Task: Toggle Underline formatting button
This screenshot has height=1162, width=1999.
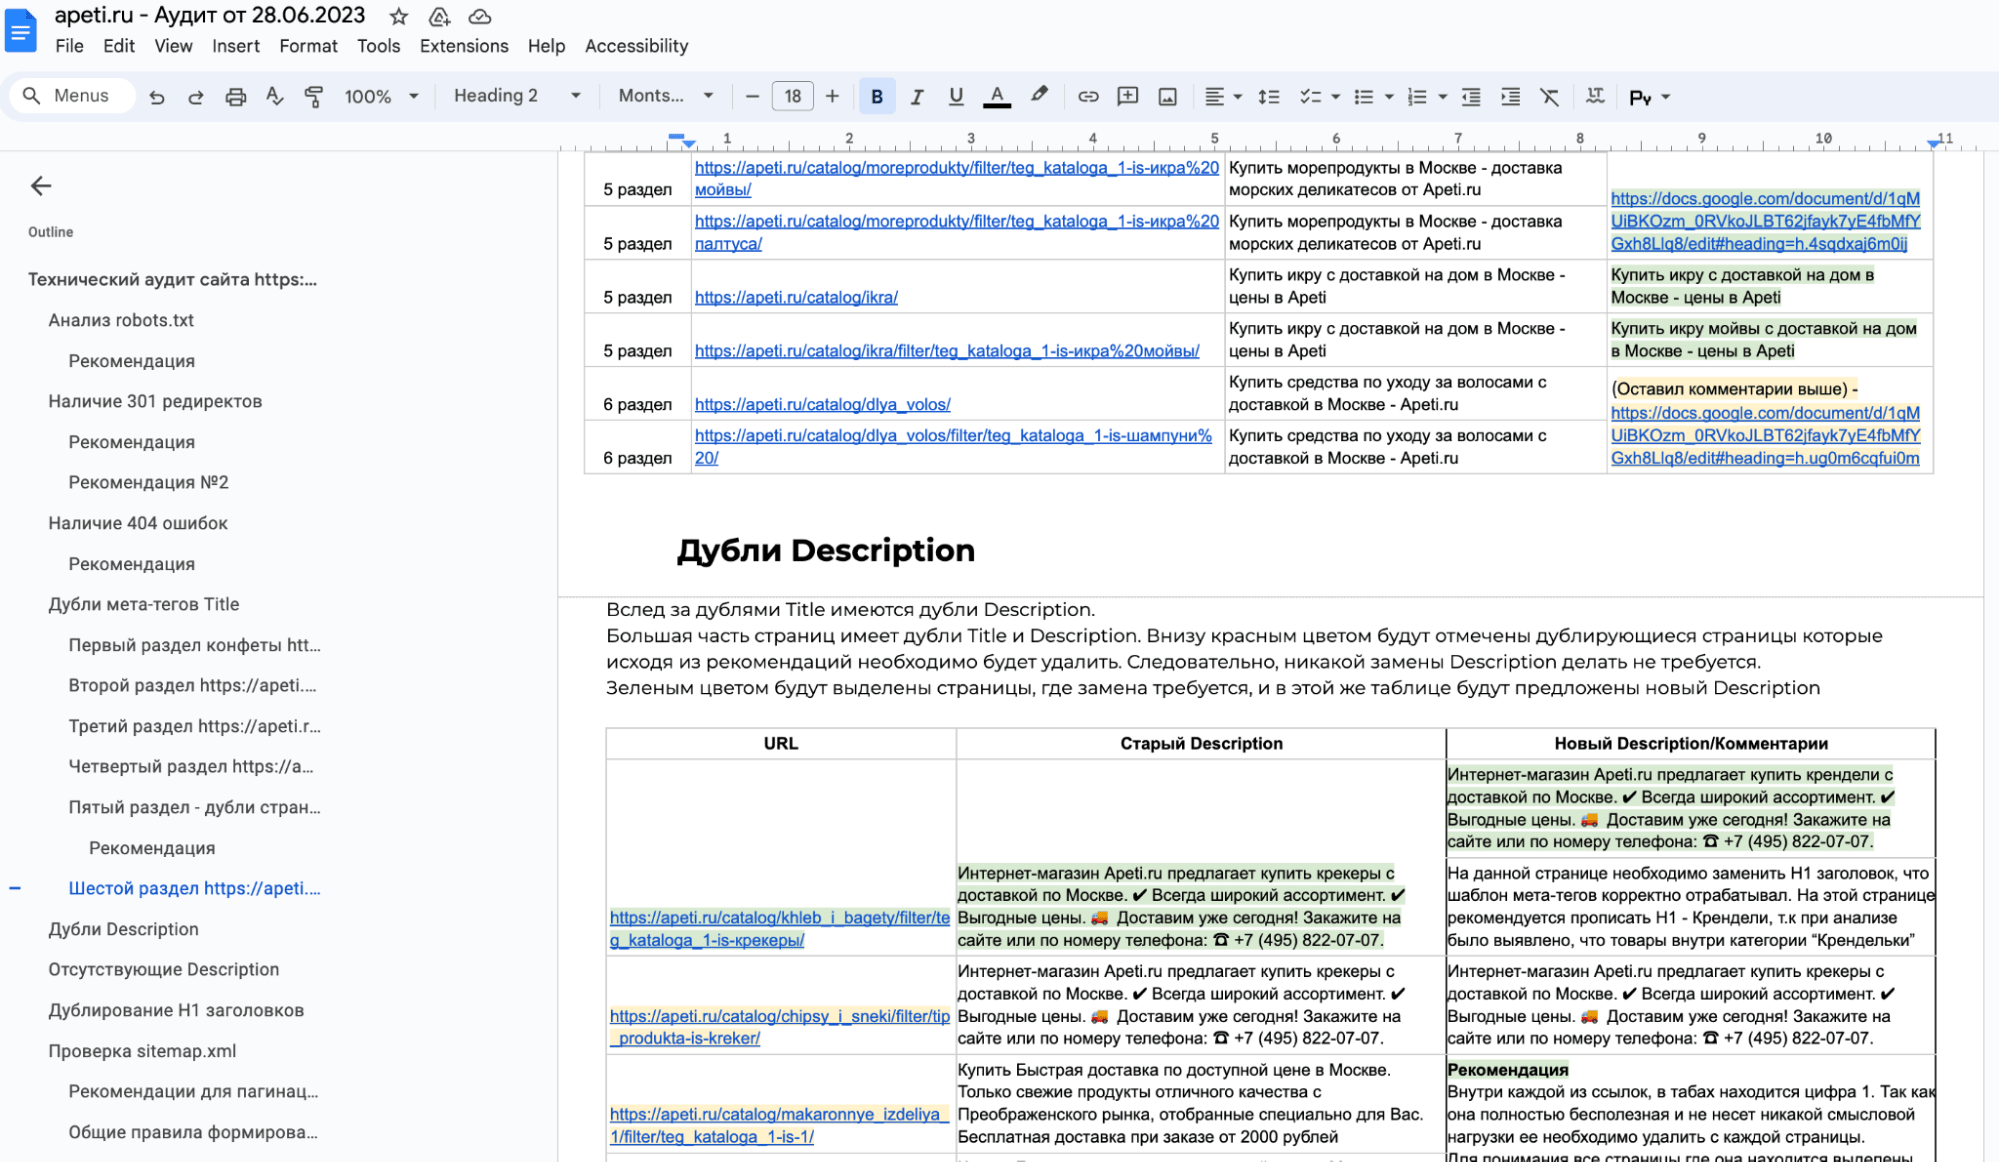Action: click(x=956, y=97)
